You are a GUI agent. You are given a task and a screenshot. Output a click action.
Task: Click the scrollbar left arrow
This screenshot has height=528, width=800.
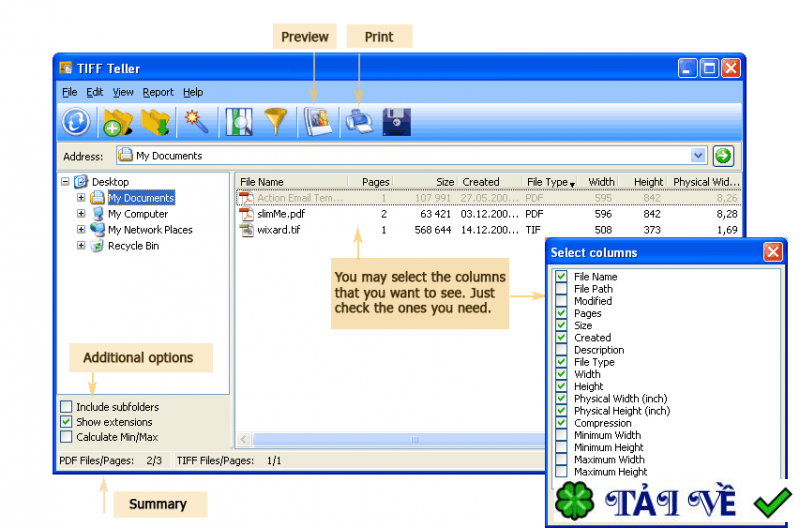244,439
